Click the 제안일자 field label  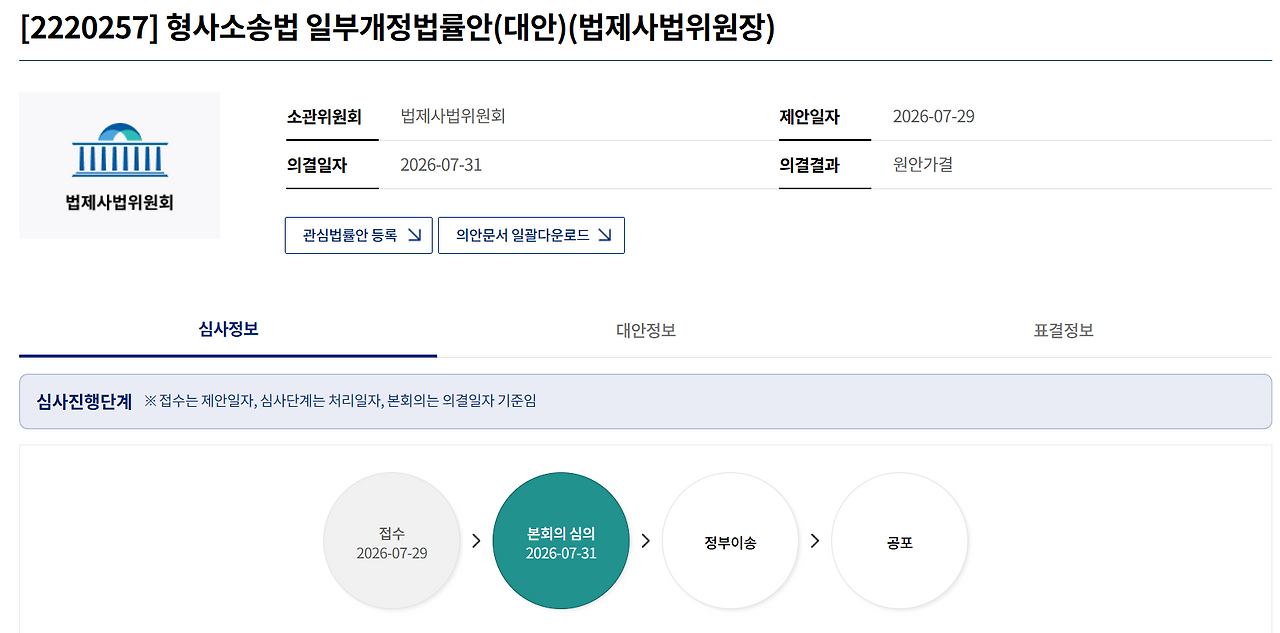(810, 117)
